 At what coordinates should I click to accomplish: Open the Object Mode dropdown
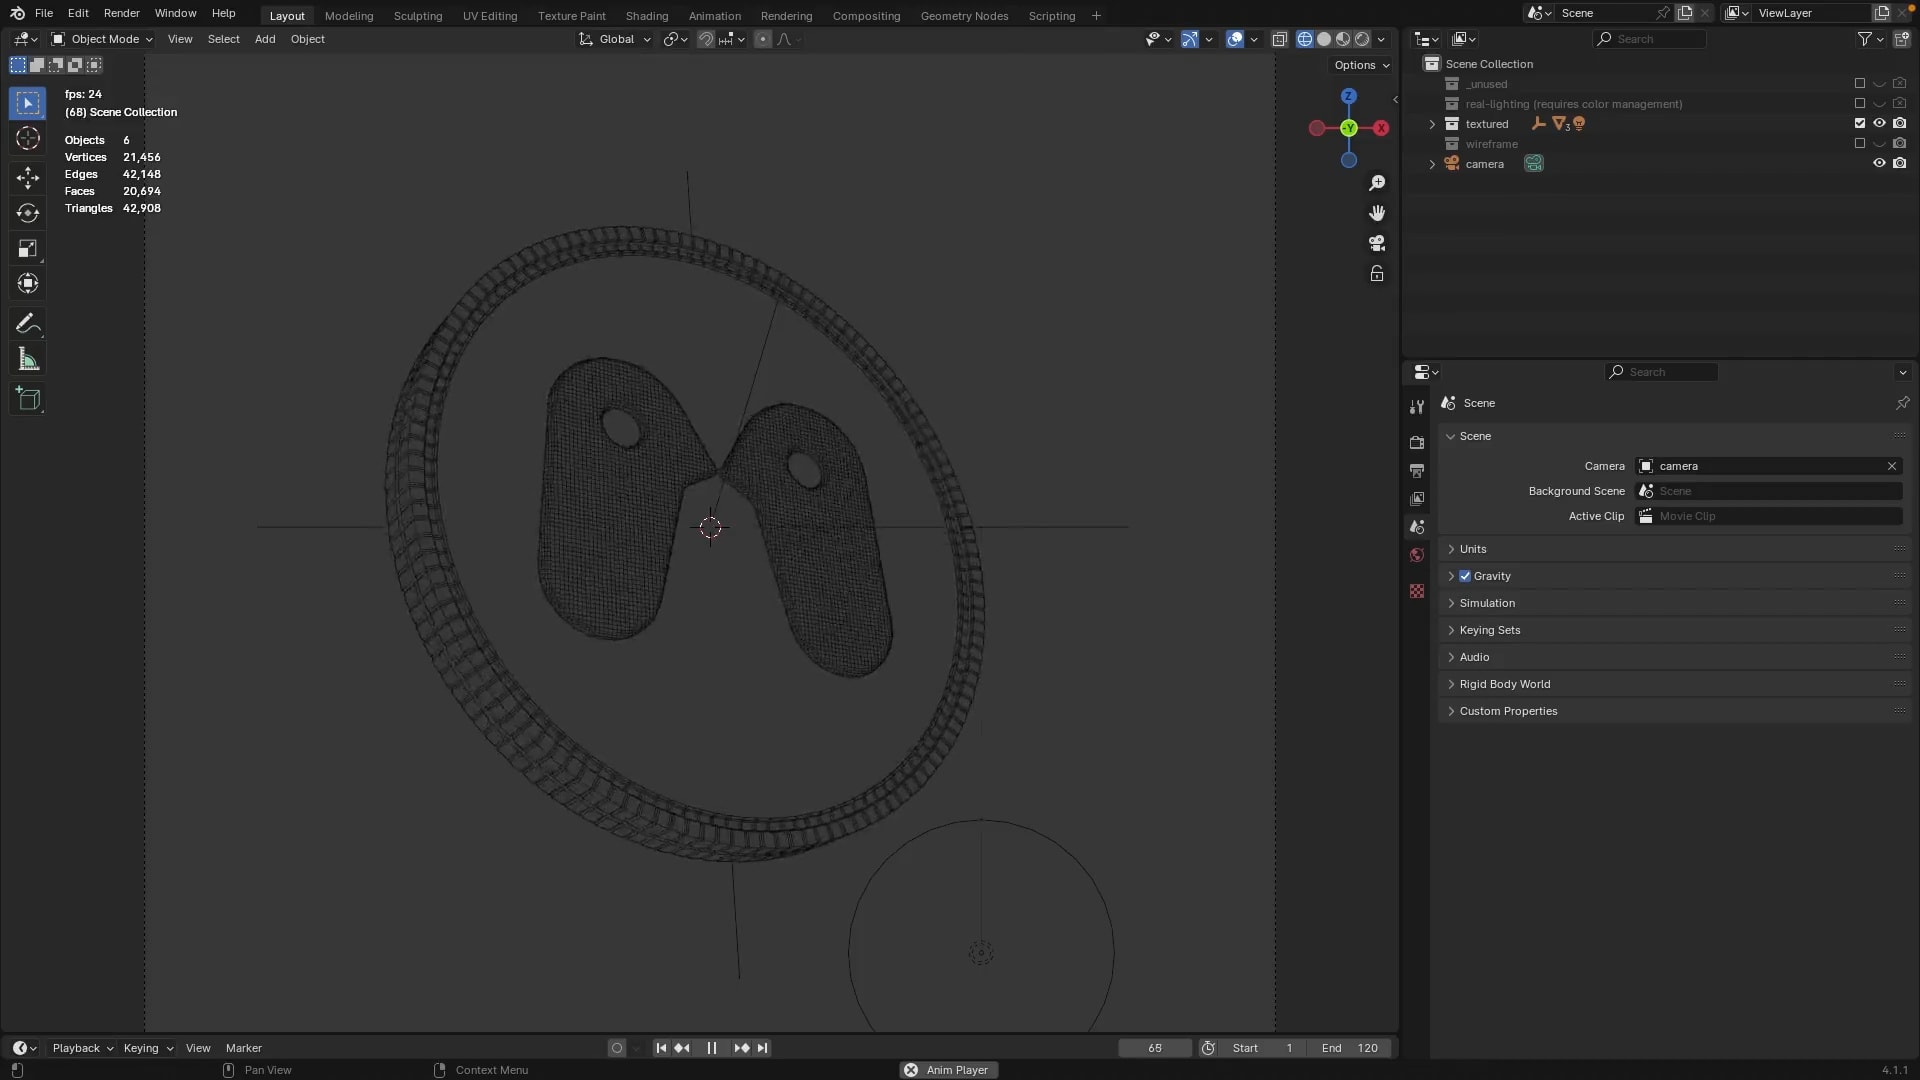pos(103,39)
